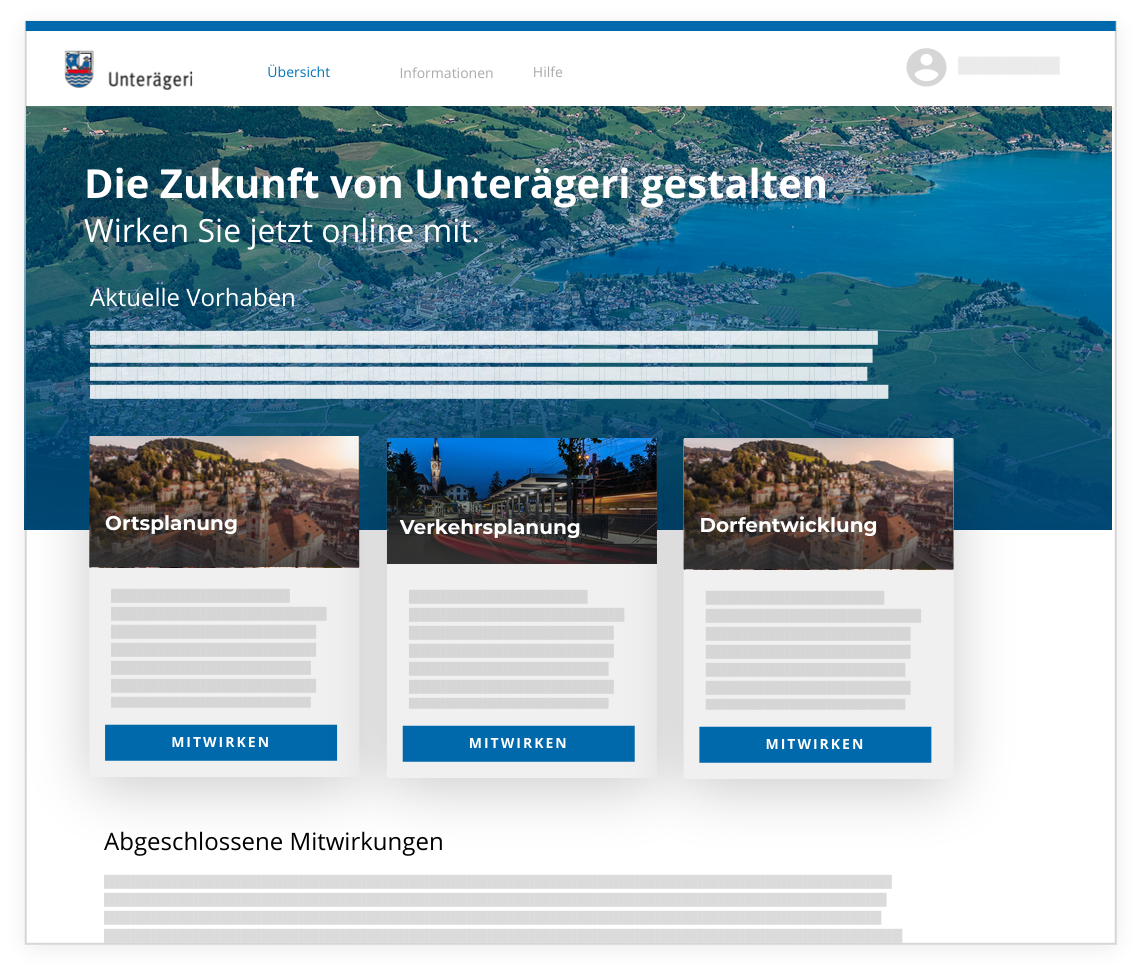Click the Aktuelle Vorhaben heading

coord(193,297)
